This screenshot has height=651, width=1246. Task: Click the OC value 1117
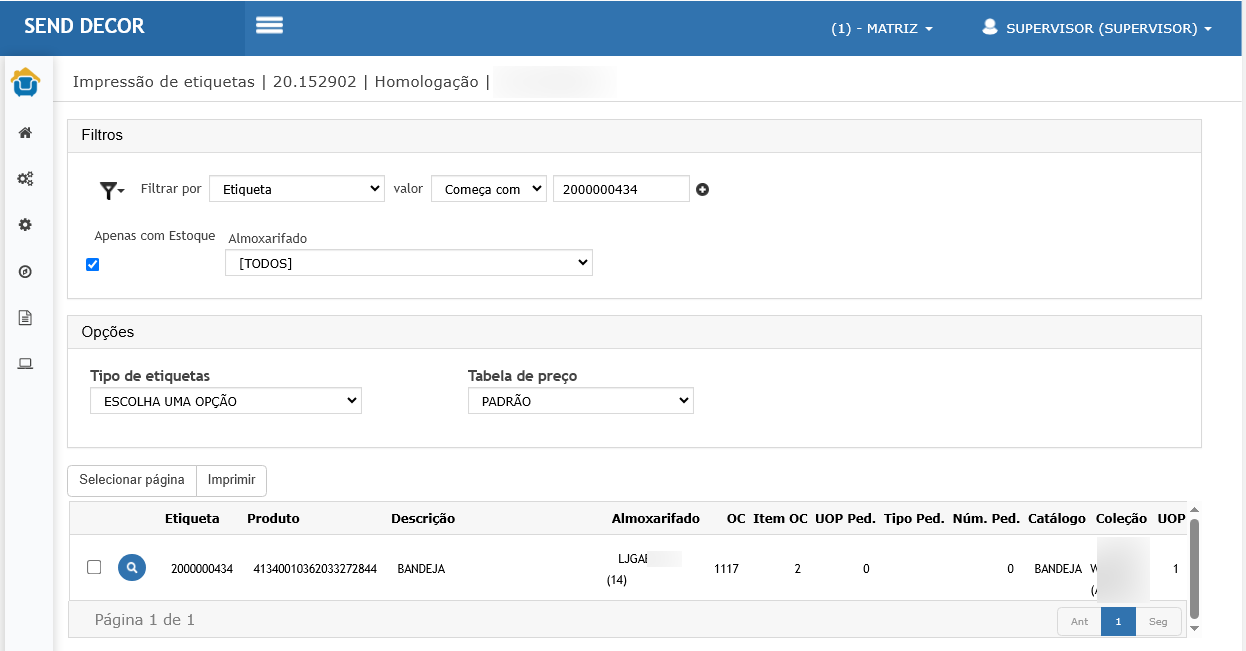(x=727, y=569)
